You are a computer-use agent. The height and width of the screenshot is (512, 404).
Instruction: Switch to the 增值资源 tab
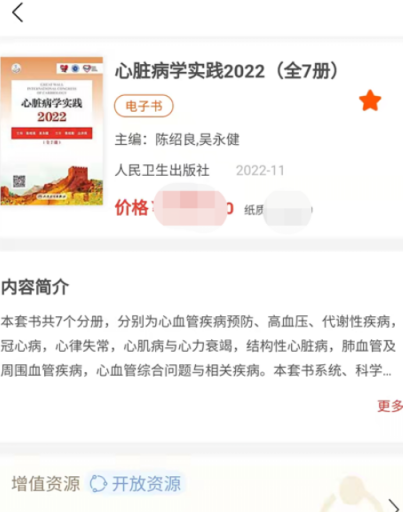pyautogui.click(x=46, y=484)
